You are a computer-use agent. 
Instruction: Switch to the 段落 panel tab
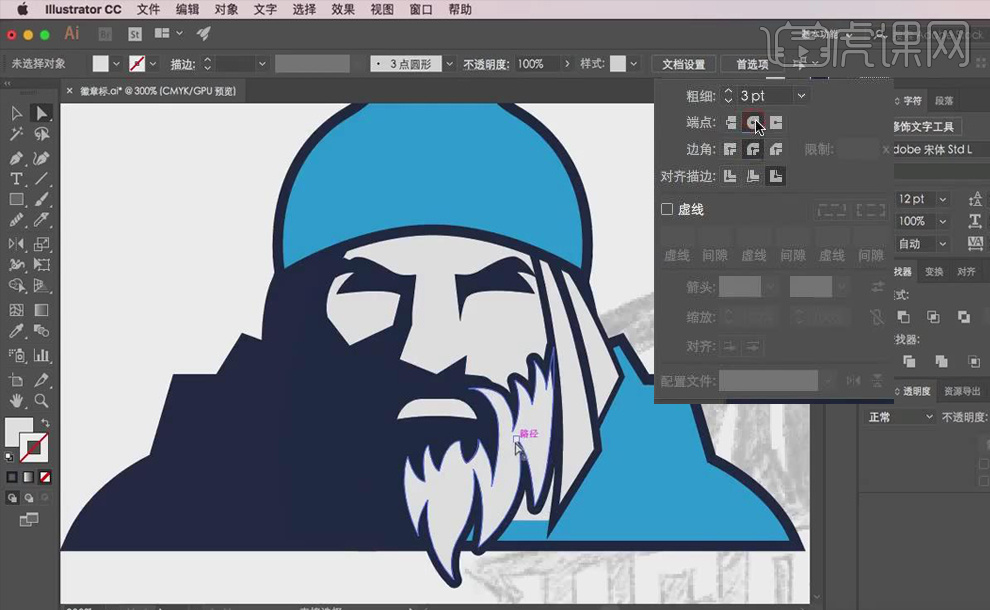click(944, 101)
